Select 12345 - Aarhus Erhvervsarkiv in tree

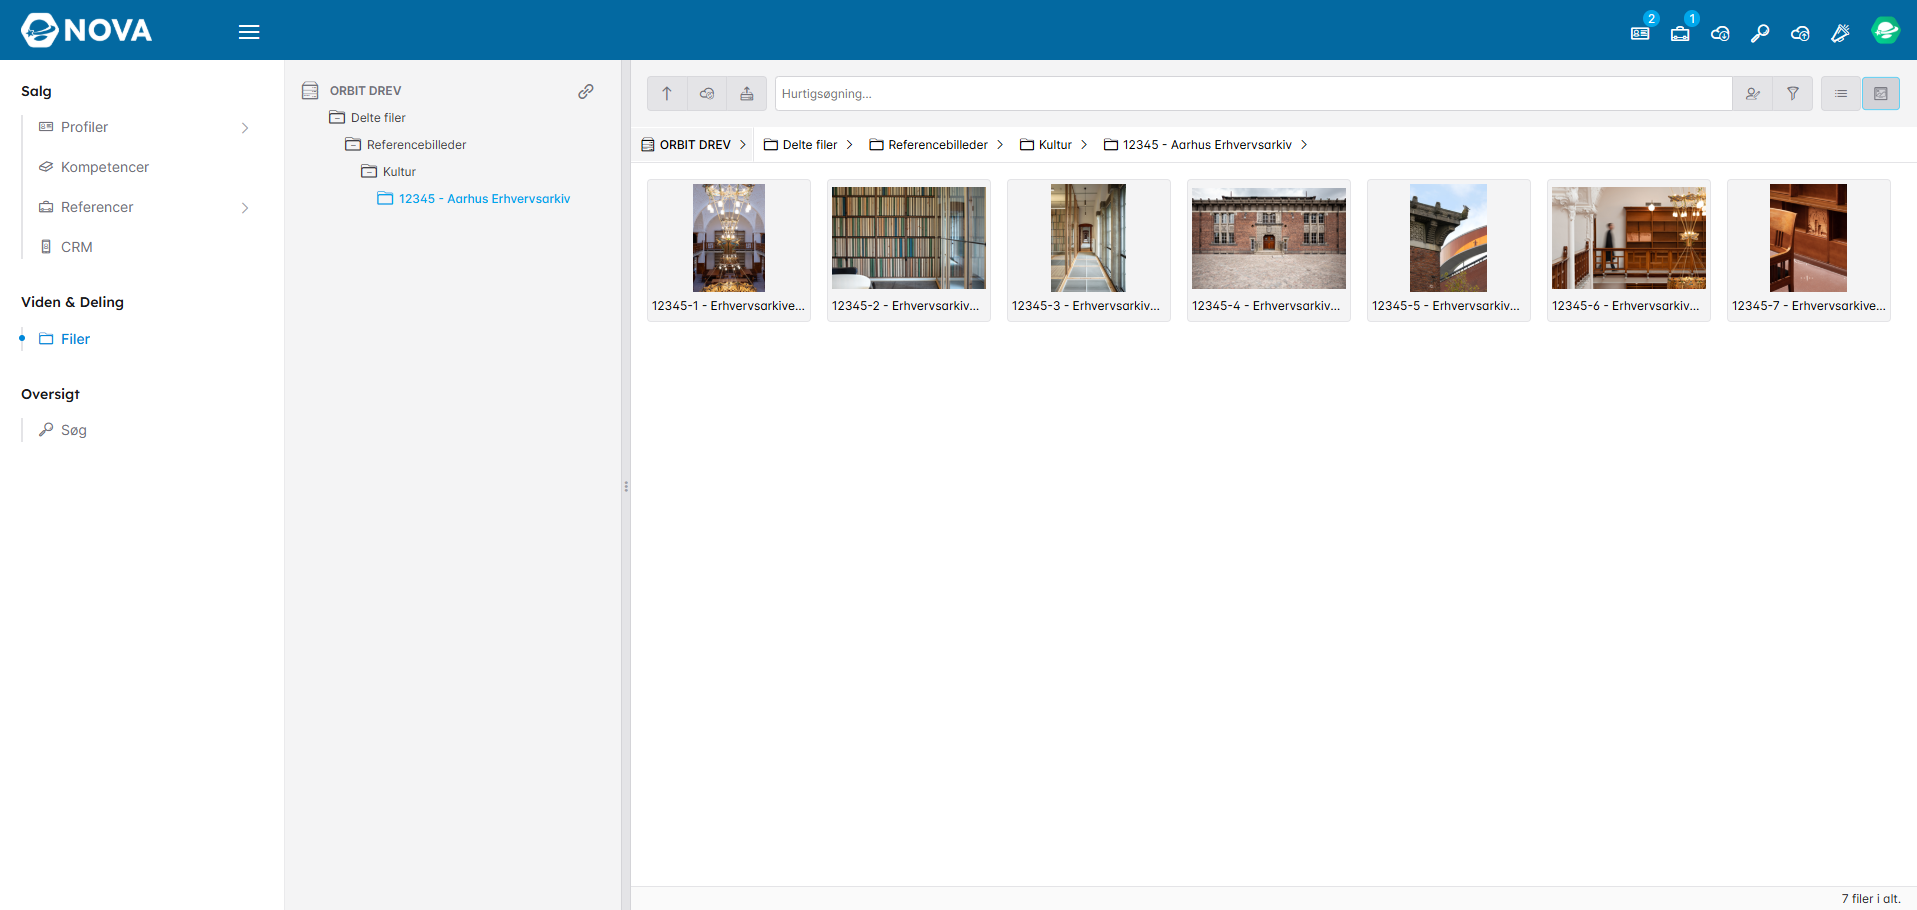474,199
